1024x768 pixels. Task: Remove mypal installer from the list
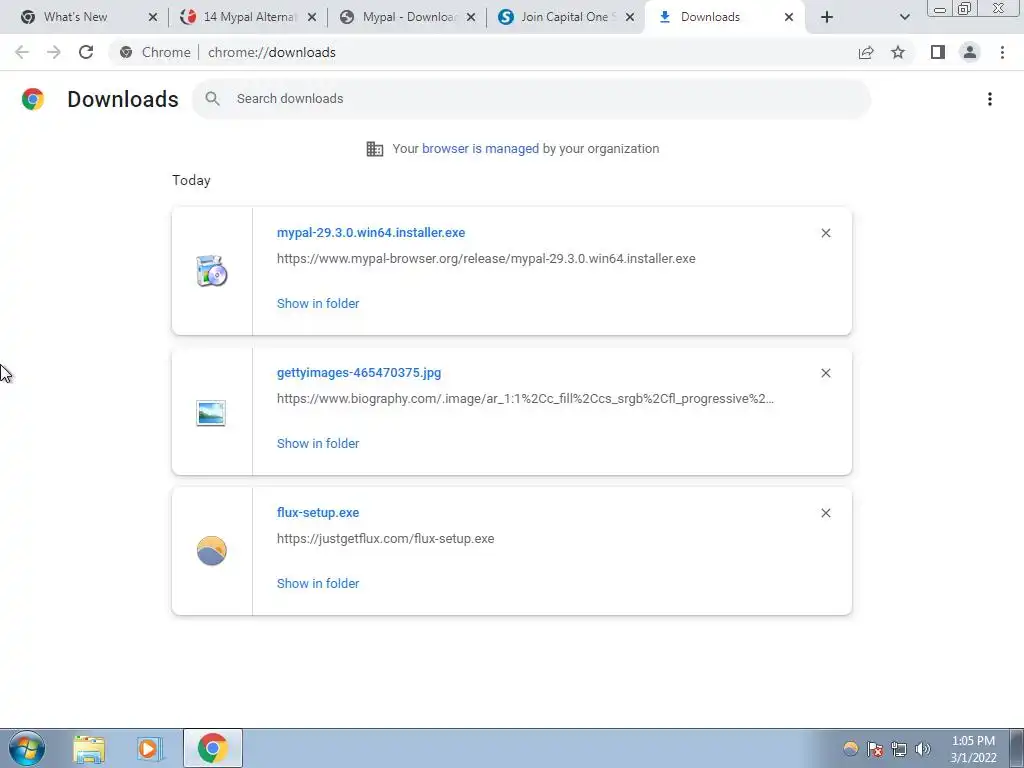[825, 233]
